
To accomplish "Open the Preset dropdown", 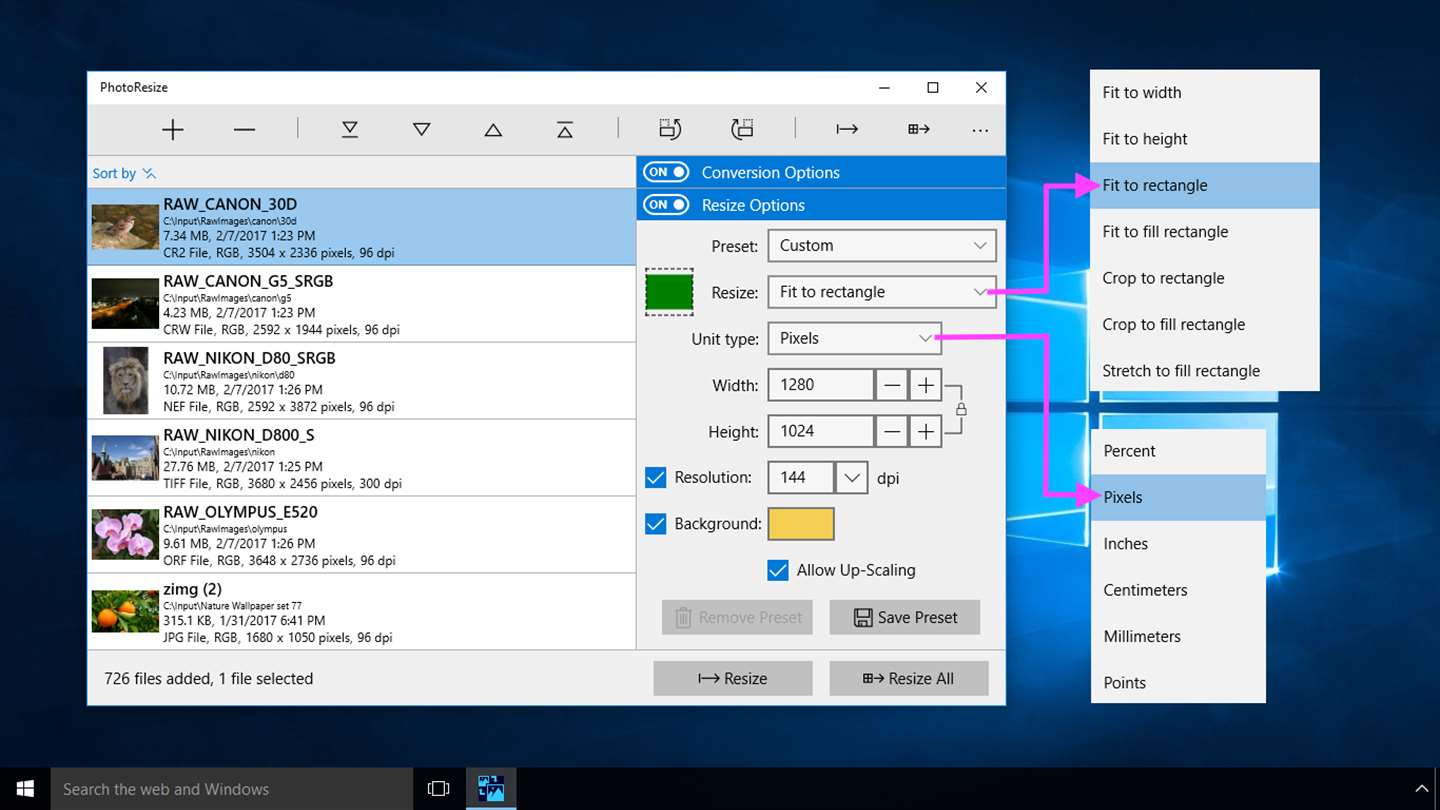I will pos(882,246).
